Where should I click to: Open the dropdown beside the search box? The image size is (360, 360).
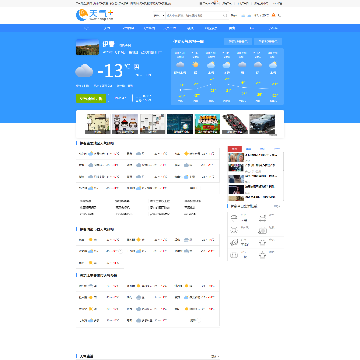coord(159,15)
